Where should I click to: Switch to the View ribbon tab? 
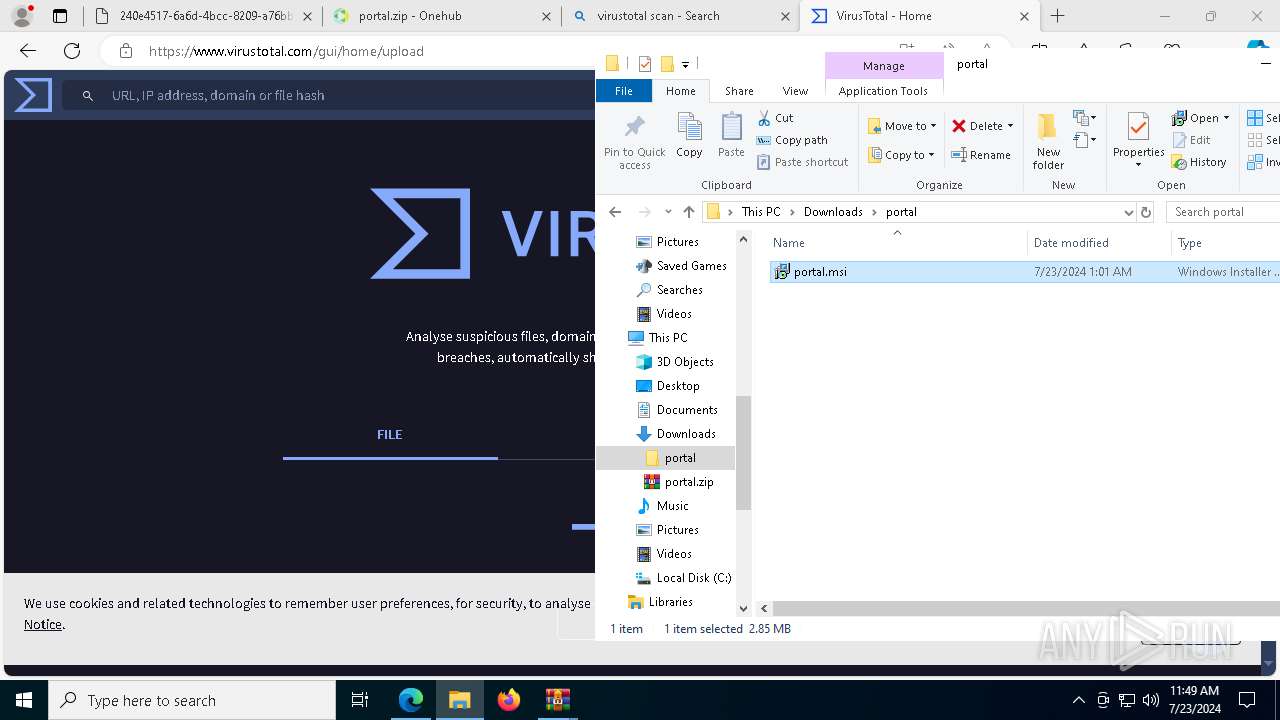(x=795, y=91)
